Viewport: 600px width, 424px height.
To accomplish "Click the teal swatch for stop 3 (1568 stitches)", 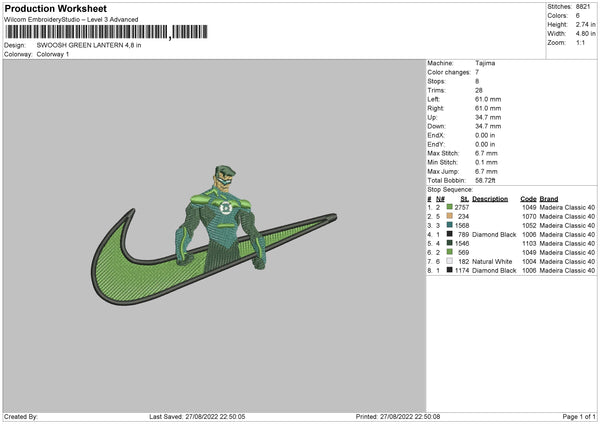I will pyautogui.click(x=450, y=225).
